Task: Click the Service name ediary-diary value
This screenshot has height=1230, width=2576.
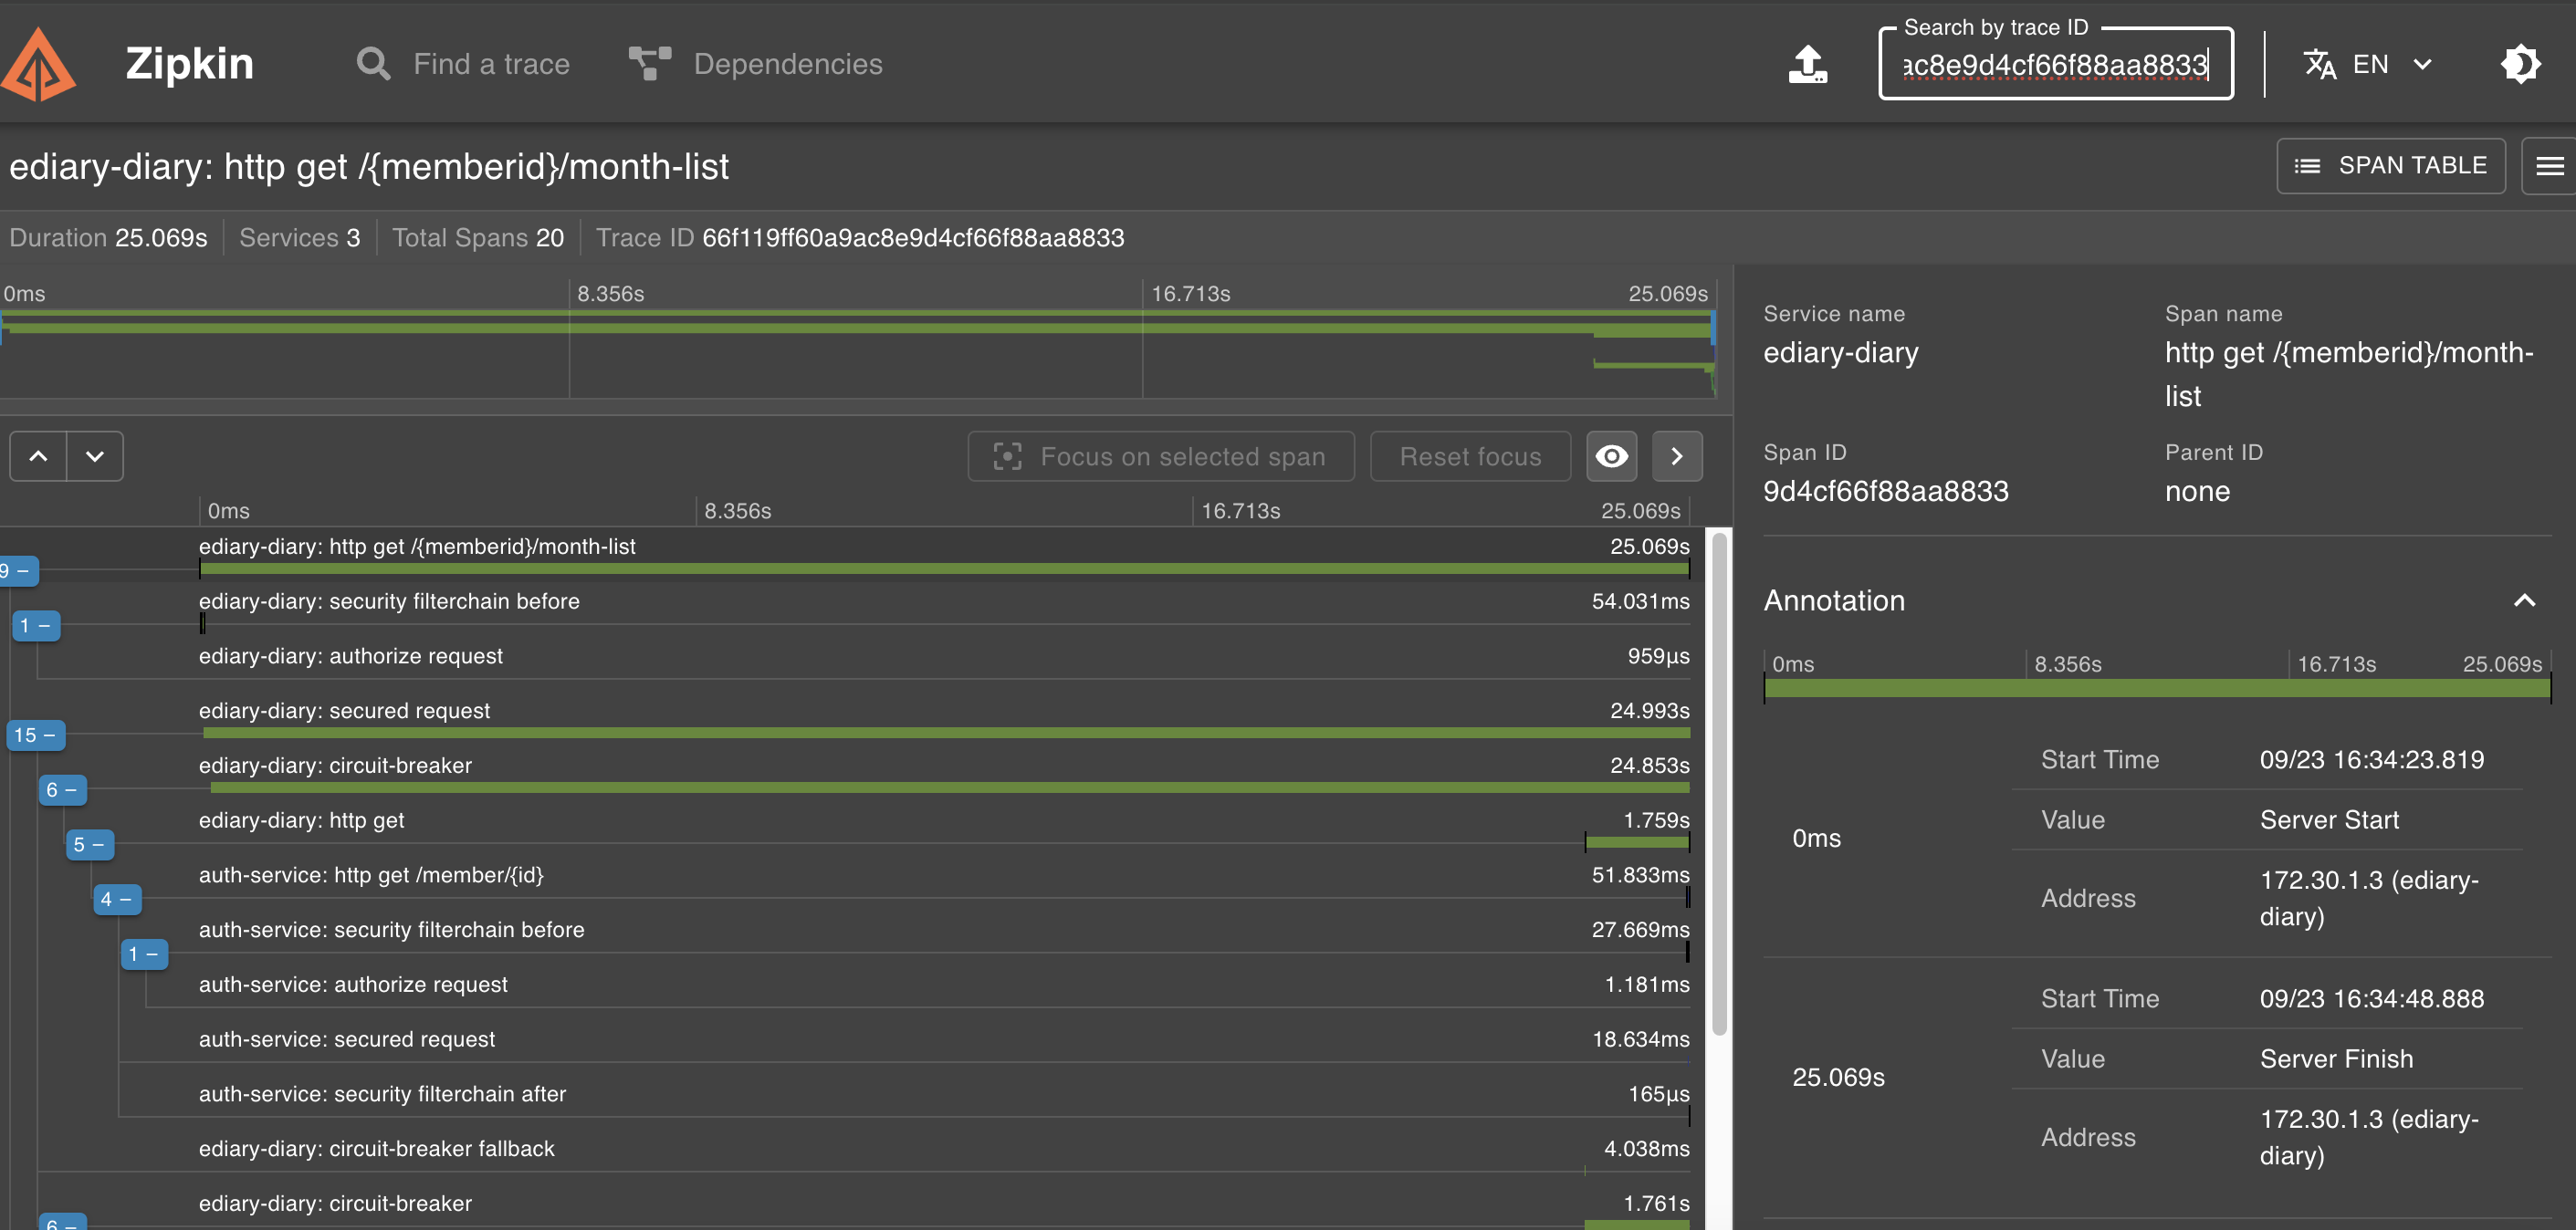Action: (x=1840, y=353)
